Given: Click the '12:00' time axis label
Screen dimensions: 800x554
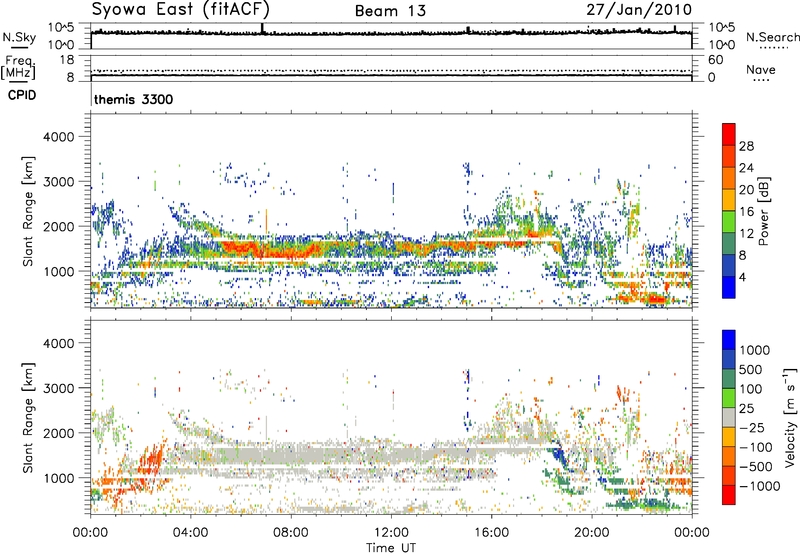Looking at the screenshot, I should click(x=391, y=533).
